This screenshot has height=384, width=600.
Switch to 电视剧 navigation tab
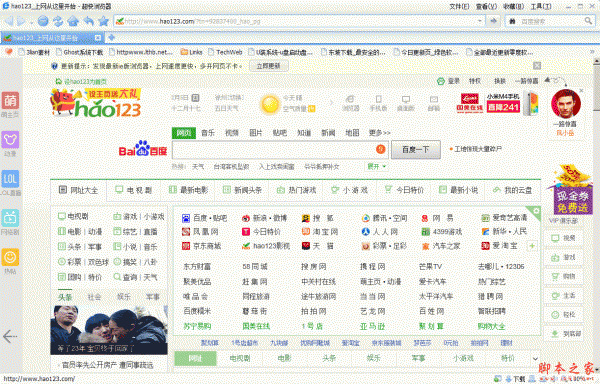point(134,190)
